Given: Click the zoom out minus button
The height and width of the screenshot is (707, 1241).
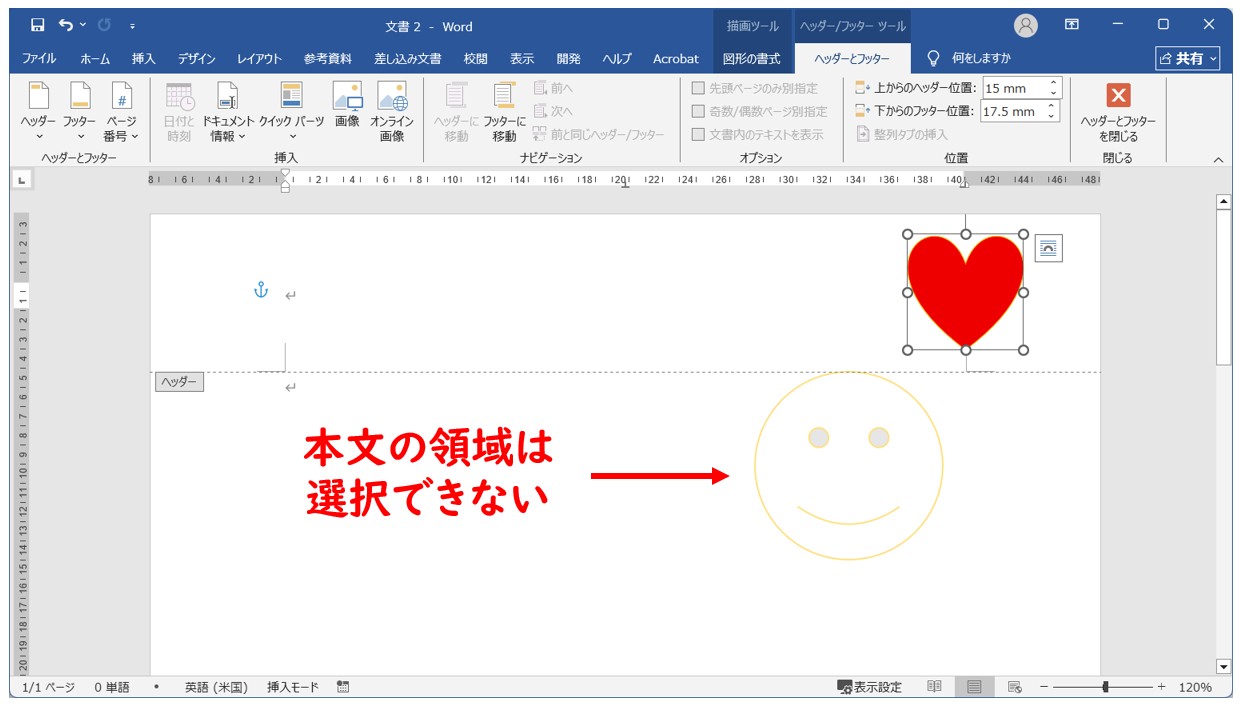Looking at the screenshot, I should pyautogui.click(x=1044, y=687).
